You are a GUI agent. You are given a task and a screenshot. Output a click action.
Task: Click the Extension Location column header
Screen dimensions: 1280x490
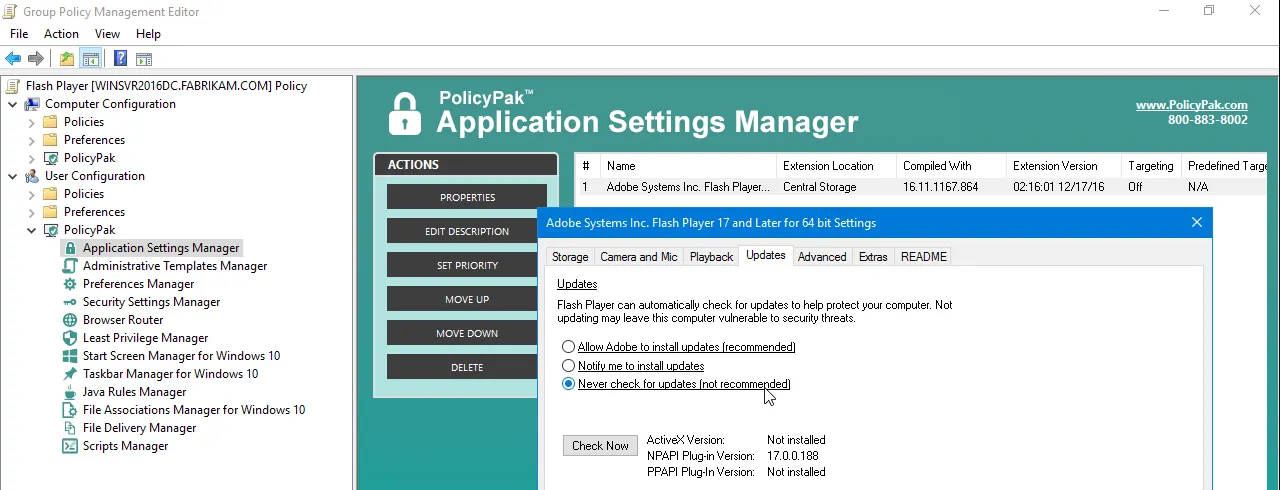[836, 166]
